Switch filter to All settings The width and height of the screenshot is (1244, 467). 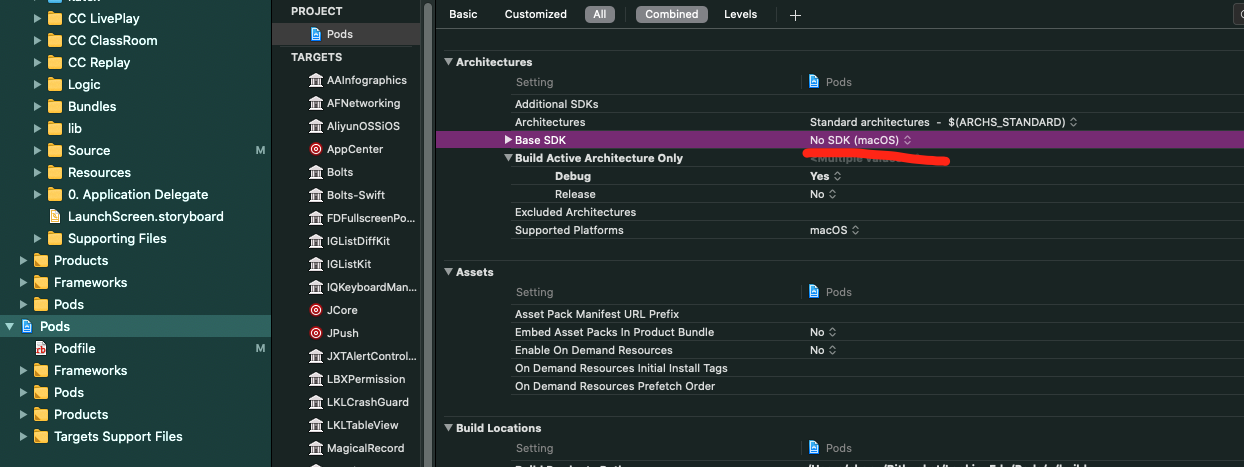pos(599,14)
